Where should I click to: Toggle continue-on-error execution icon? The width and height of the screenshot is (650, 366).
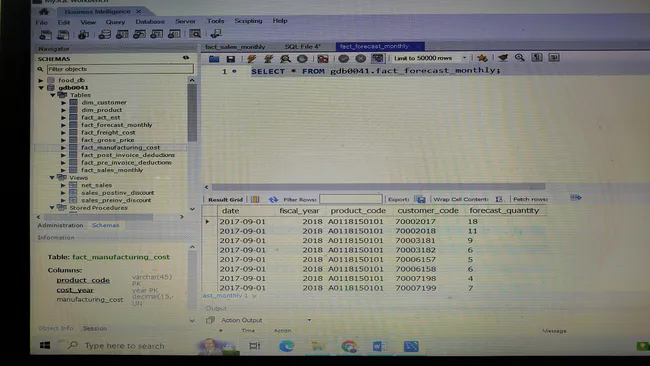coord(323,59)
